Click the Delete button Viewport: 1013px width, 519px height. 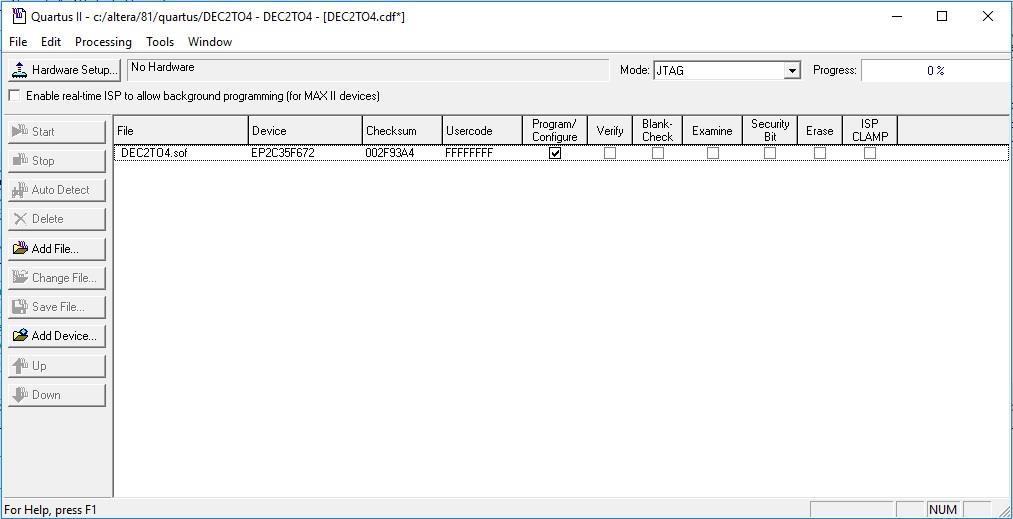click(x=56, y=218)
